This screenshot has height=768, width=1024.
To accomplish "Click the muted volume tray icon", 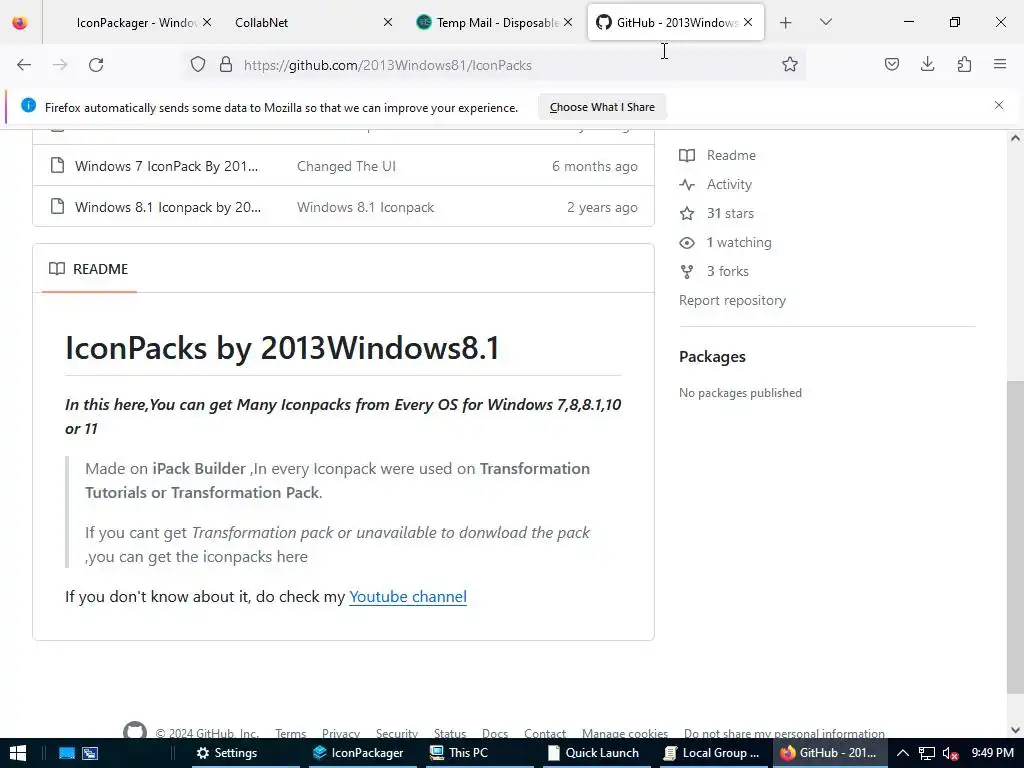I will click(951, 753).
